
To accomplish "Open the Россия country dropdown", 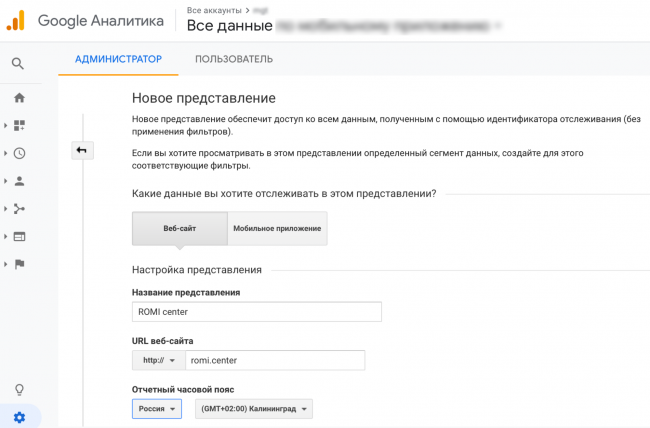I will click(157, 409).
